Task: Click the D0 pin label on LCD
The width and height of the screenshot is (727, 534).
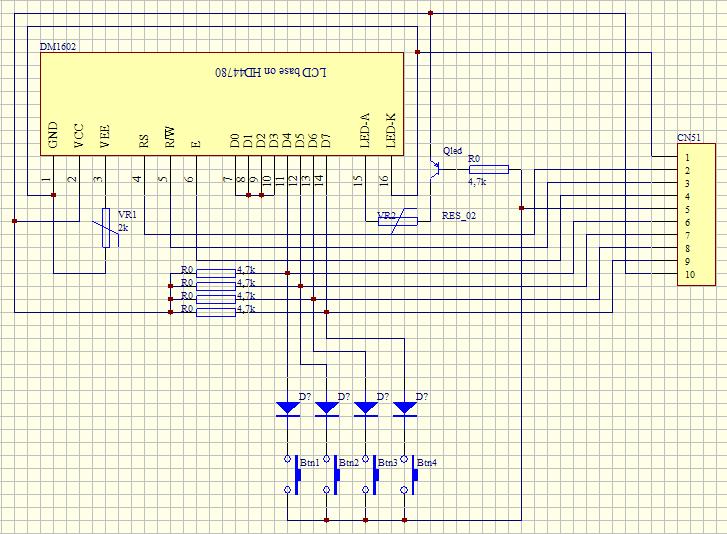Action: click(x=235, y=141)
